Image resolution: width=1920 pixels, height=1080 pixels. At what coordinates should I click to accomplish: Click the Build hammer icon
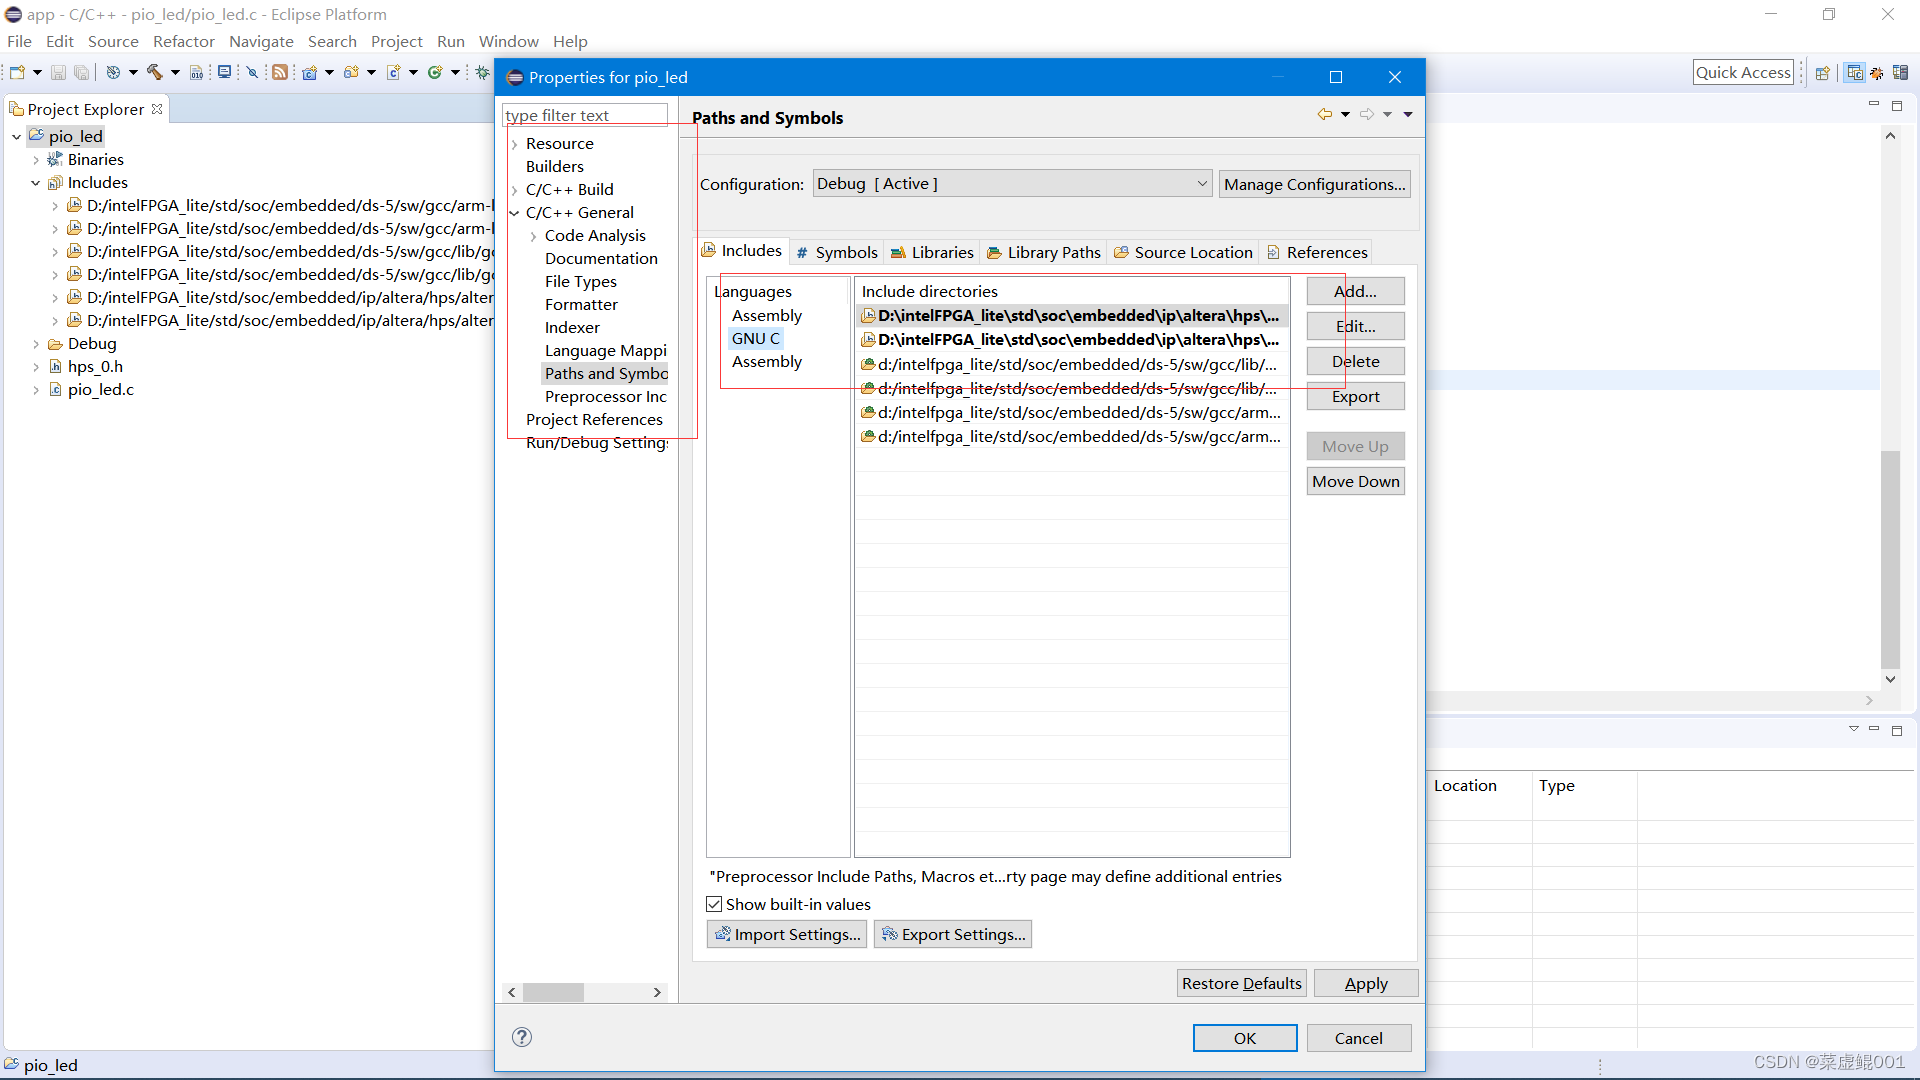[154, 72]
